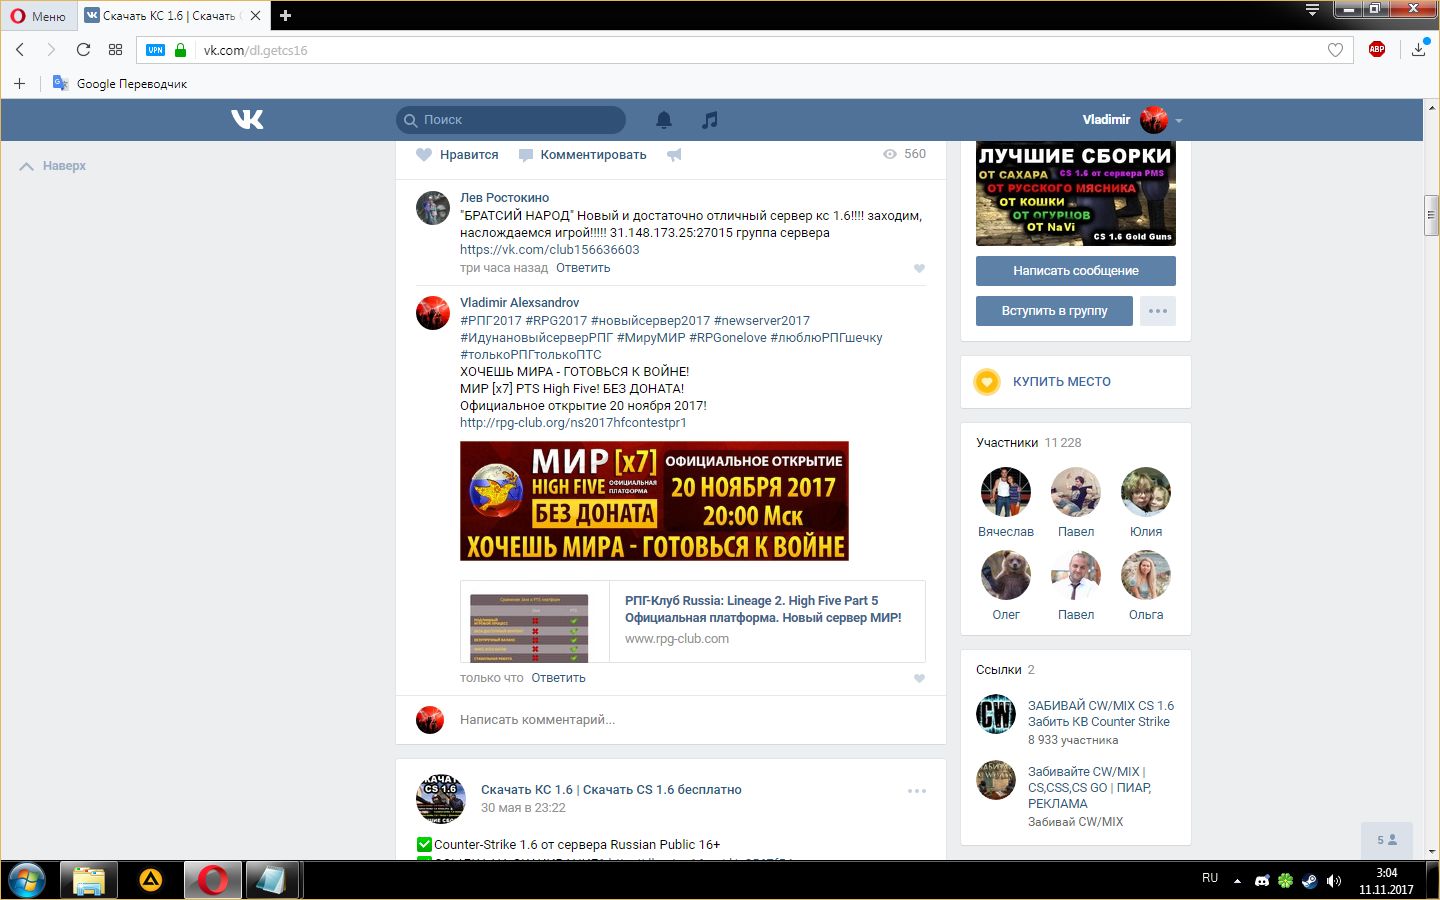Open member Юлия's profile
This screenshot has height=900, width=1440.
click(x=1146, y=502)
